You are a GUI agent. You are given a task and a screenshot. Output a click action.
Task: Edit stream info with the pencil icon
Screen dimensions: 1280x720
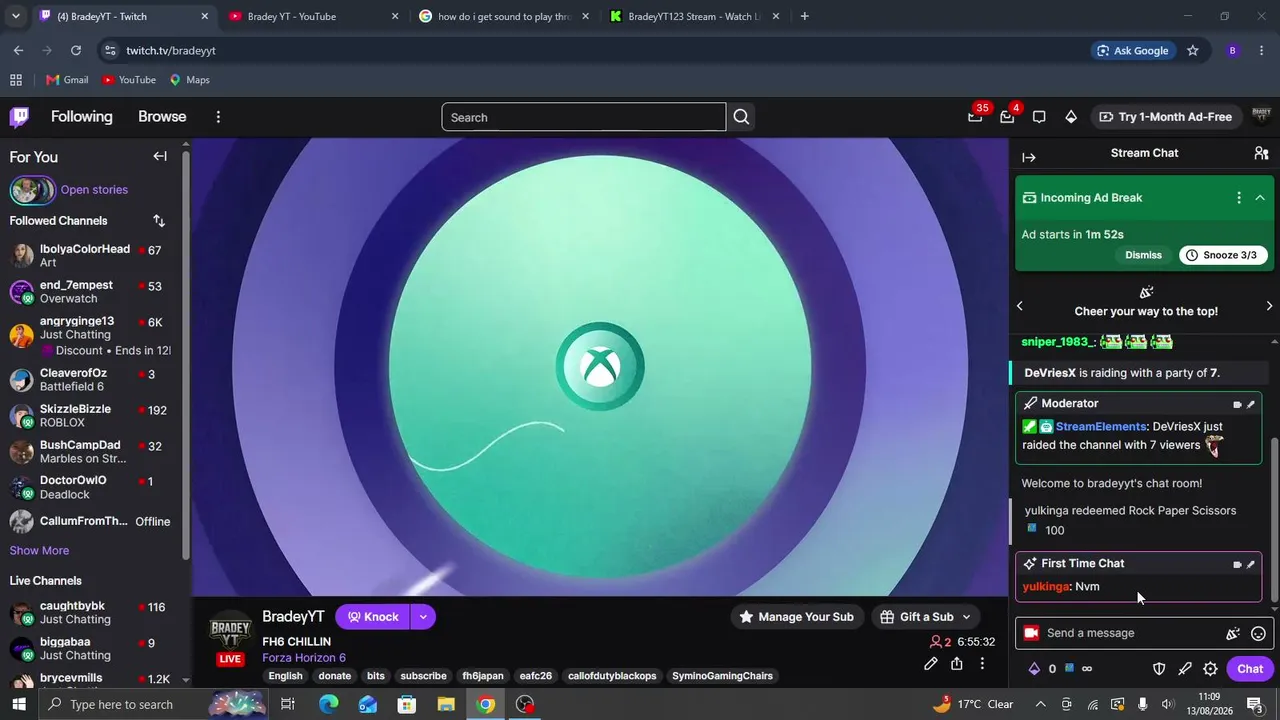pos(931,663)
